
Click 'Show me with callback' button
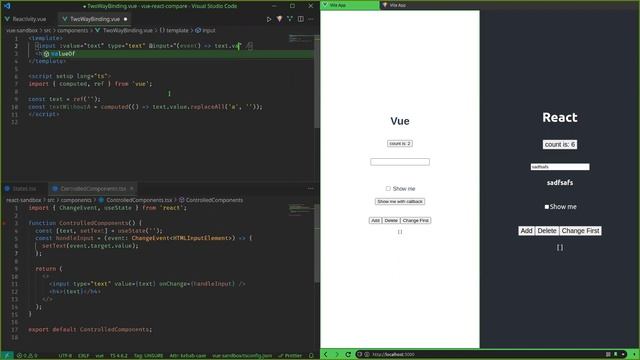(x=400, y=202)
